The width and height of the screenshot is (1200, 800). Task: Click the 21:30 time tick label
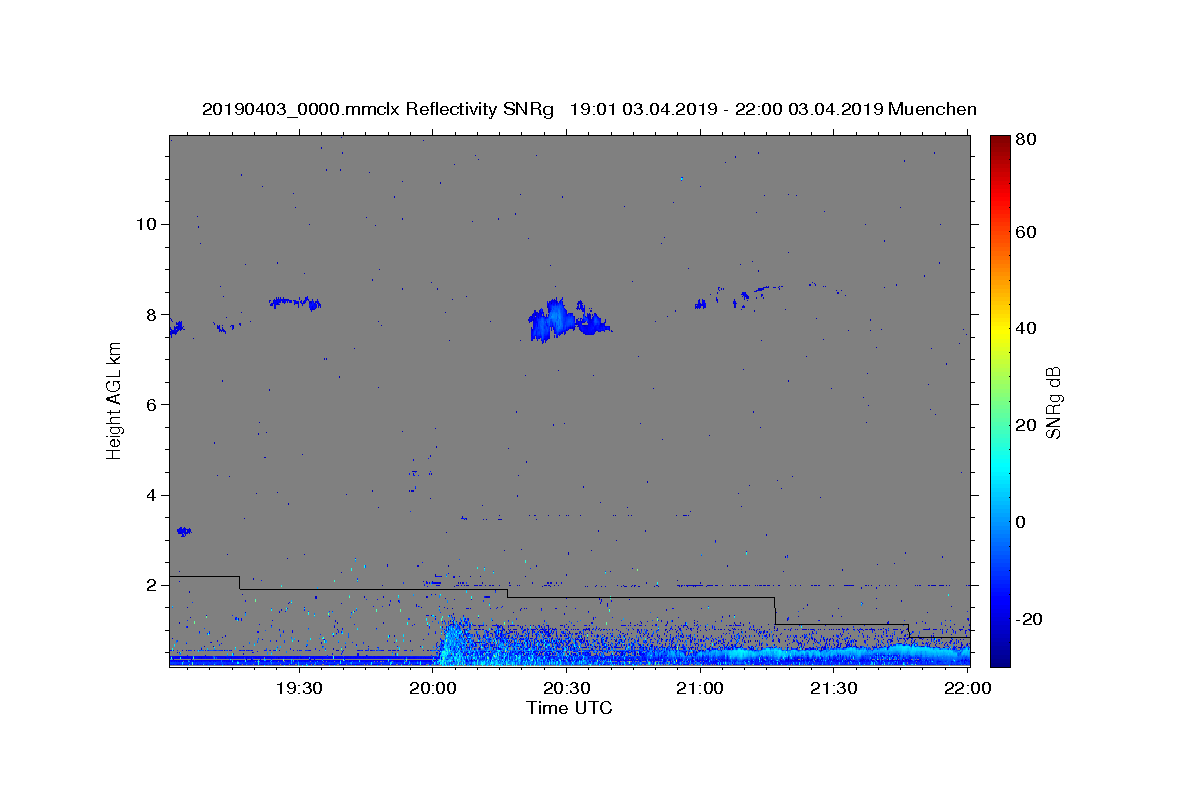[x=834, y=688]
